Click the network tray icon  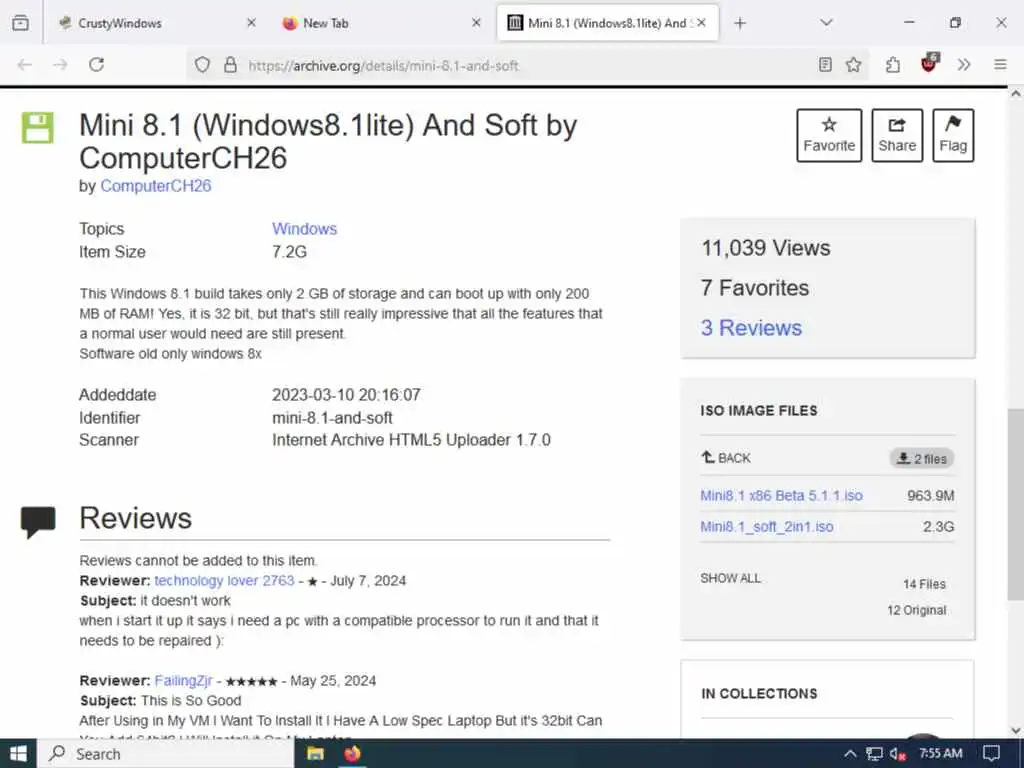pyautogui.click(x=874, y=754)
